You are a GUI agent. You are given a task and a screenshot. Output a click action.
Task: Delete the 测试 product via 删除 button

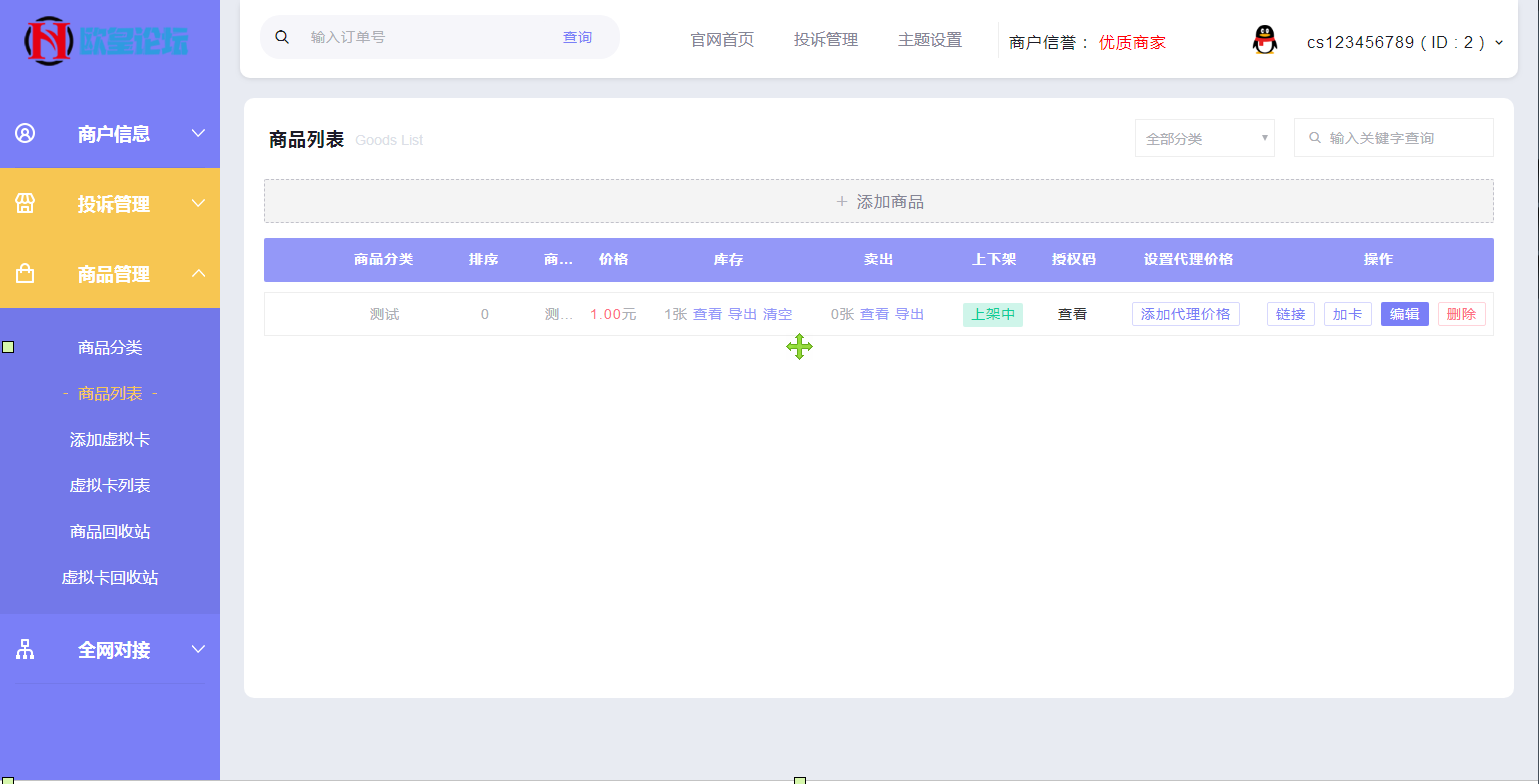pyautogui.click(x=1461, y=313)
